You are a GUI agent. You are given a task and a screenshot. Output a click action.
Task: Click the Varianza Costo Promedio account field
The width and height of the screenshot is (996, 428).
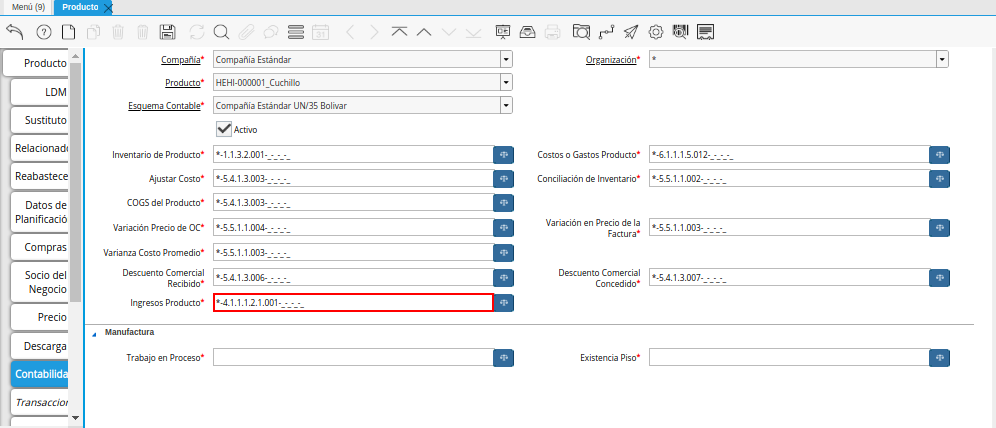click(353, 253)
